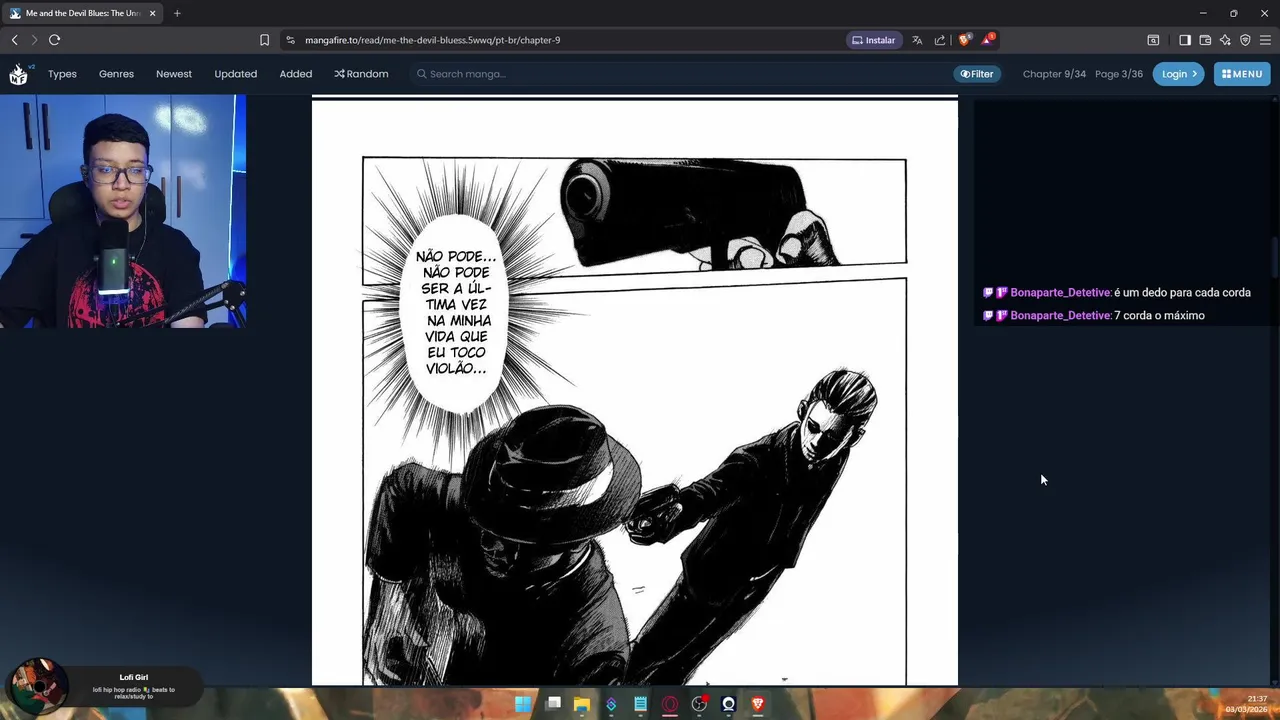
Task: Click the streamer webcam overlay
Action: [x=123, y=211]
